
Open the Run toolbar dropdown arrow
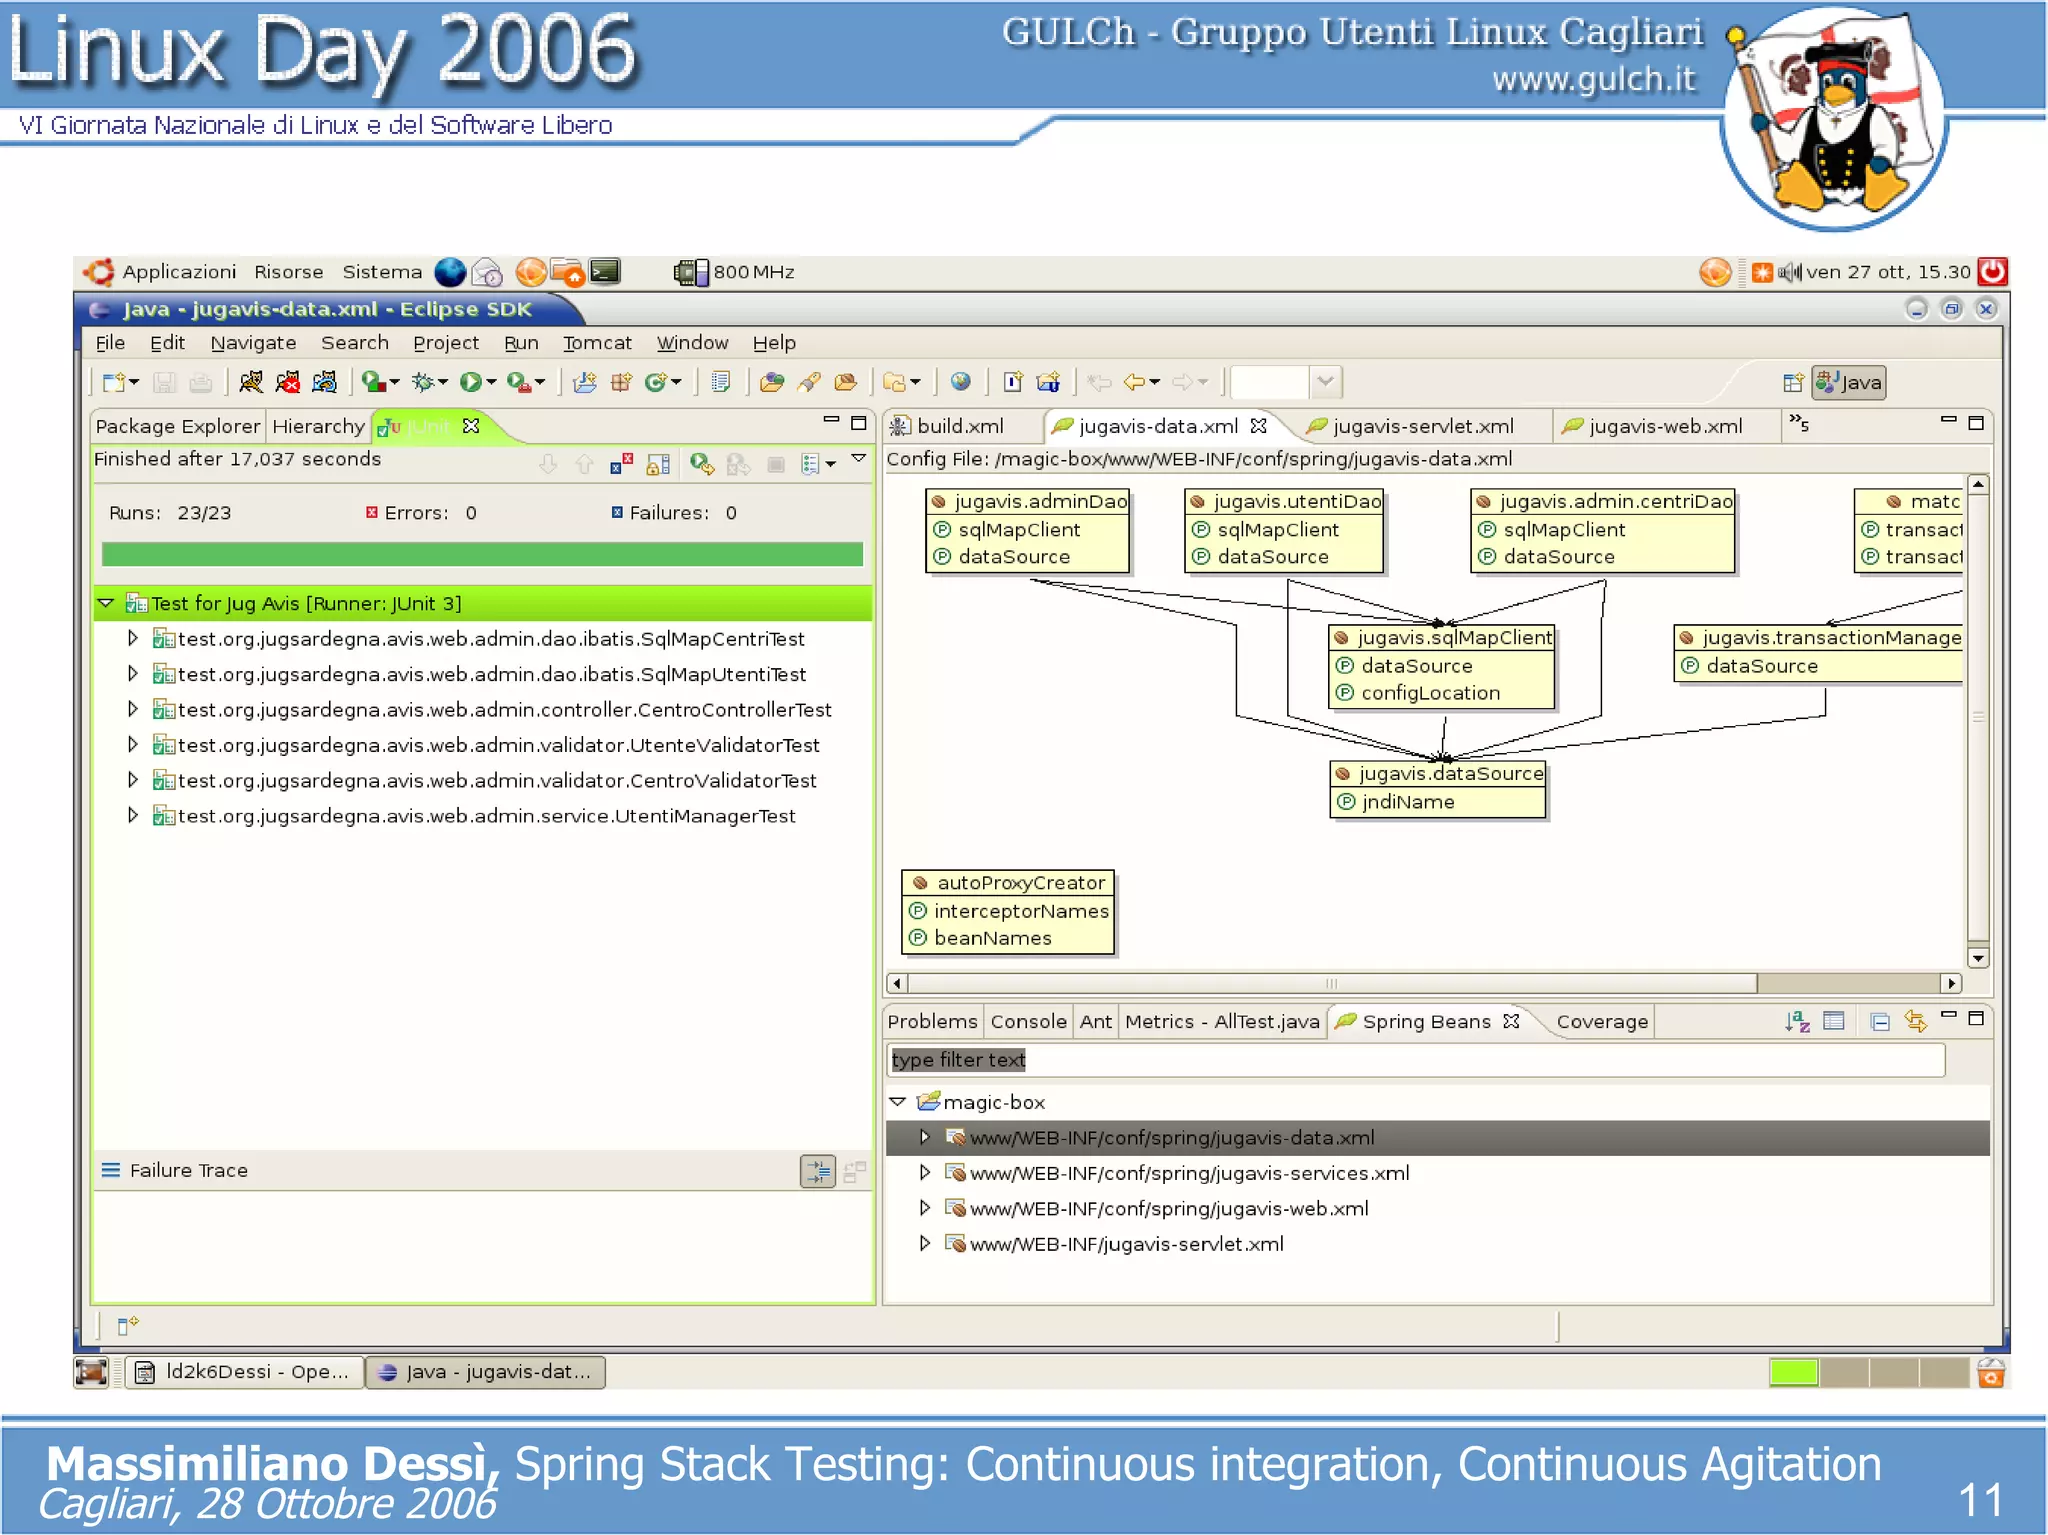492,383
